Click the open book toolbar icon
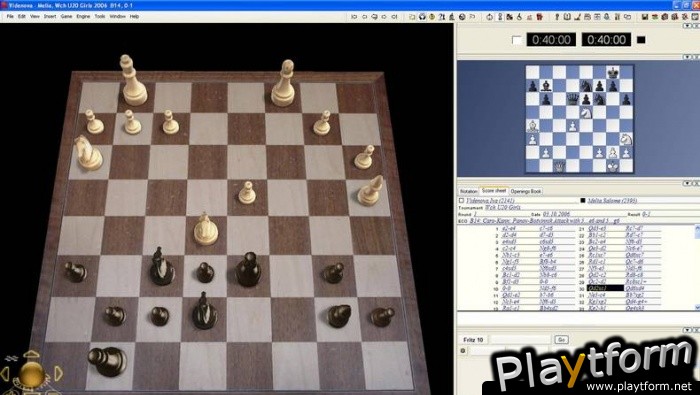This screenshot has width=700, height=395. tap(566, 17)
